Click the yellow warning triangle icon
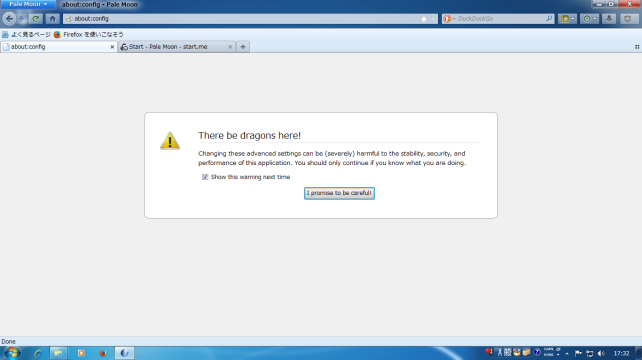The width and height of the screenshot is (642, 360). tap(170, 140)
